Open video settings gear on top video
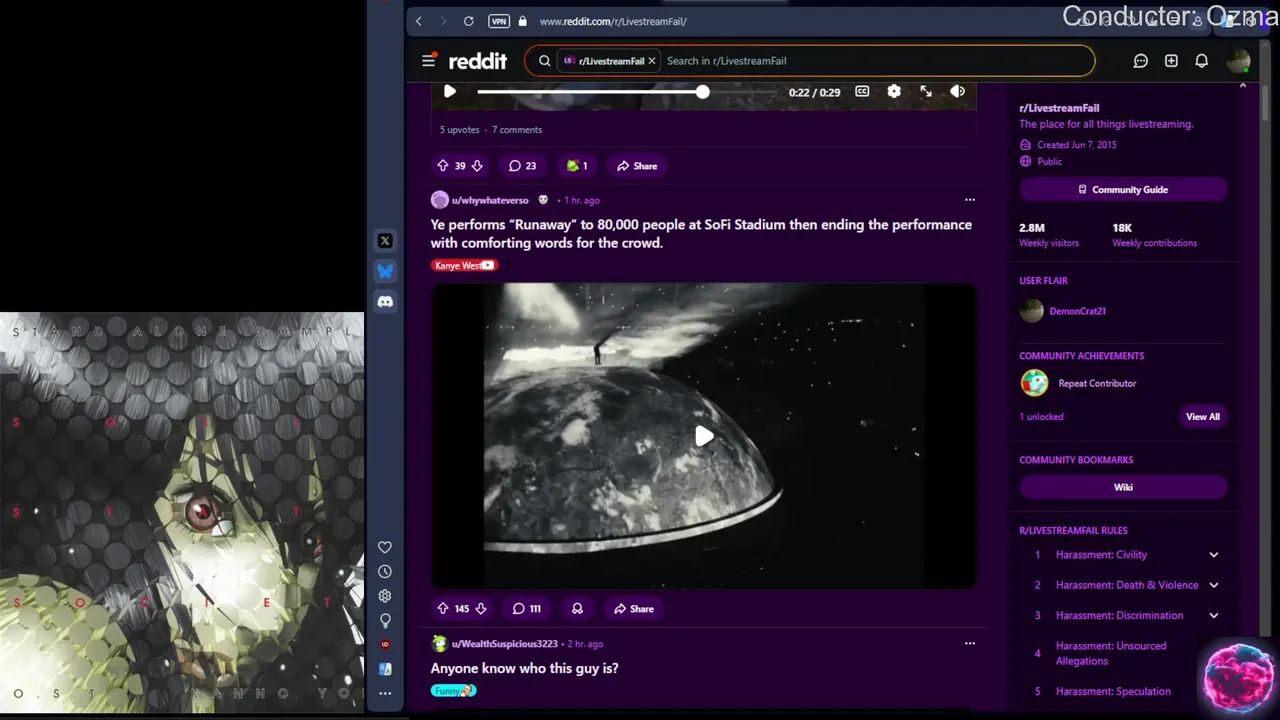Image resolution: width=1280 pixels, height=720 pixels. tap(894, 92)
